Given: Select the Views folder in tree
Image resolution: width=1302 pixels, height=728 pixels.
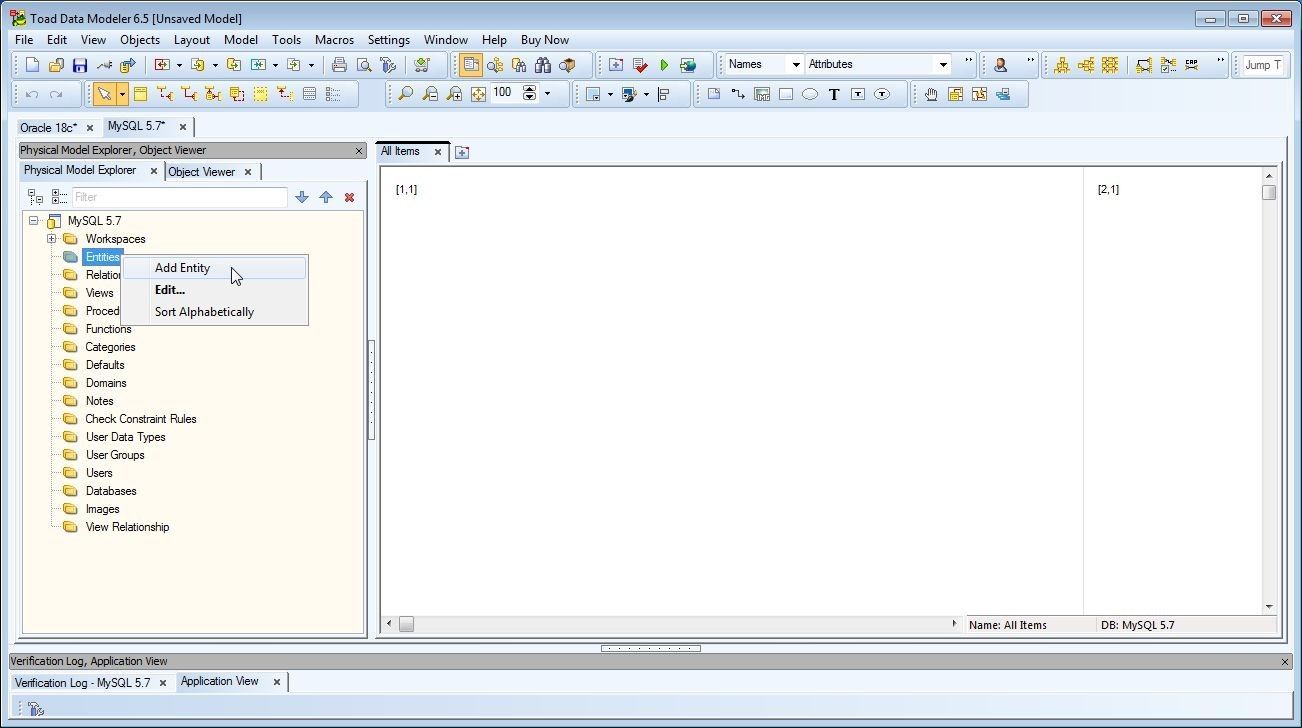Looking at the screenshot, I should coord(99,293).
